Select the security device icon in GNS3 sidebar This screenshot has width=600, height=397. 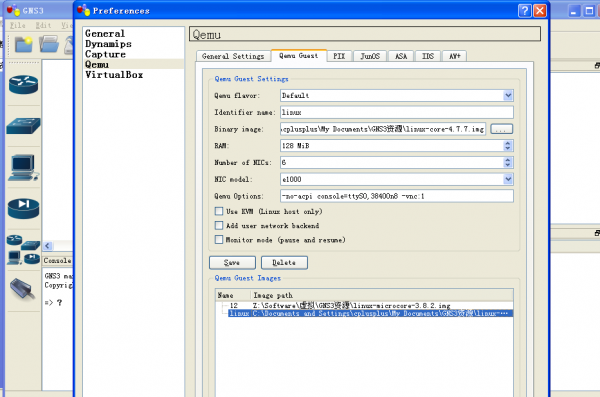[x=23, y=208]
